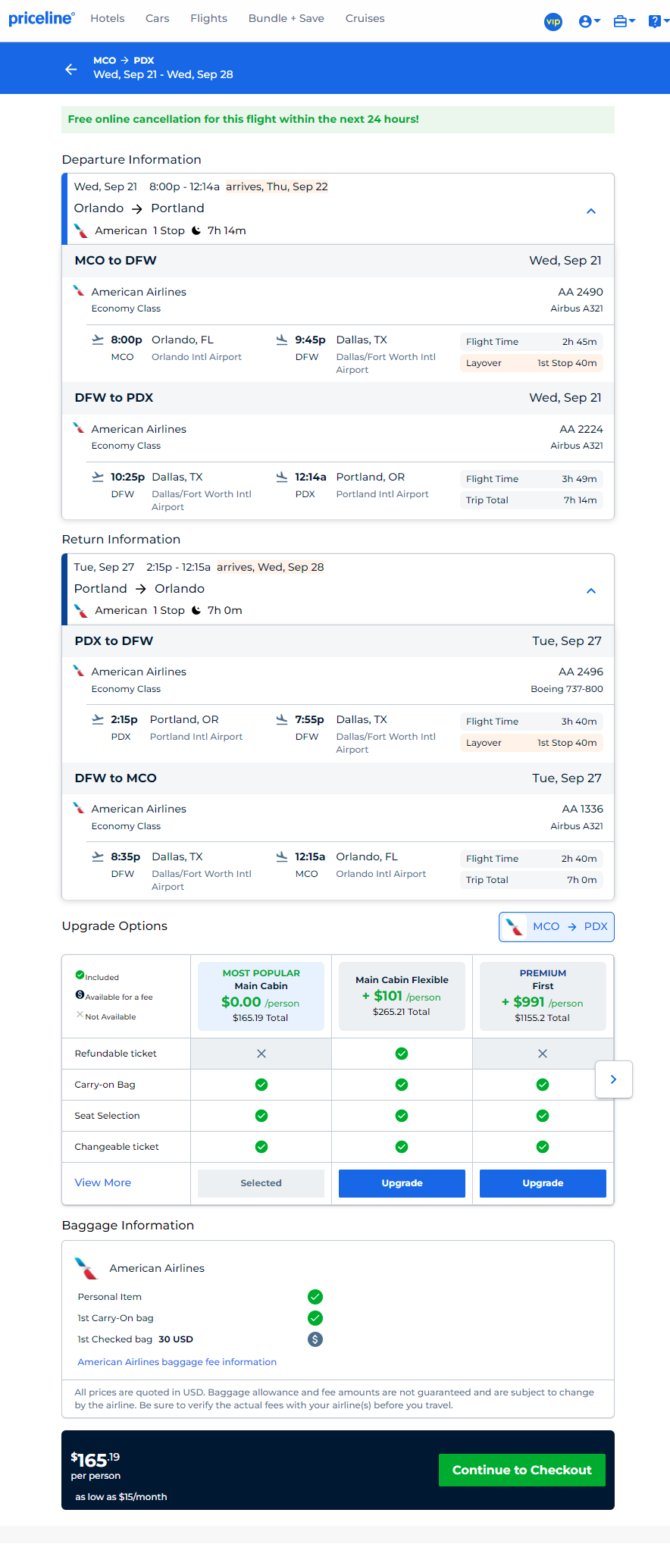Open the help question mark menu
The width and height of the screenshot is (670, 1544).
click(656, 21)
